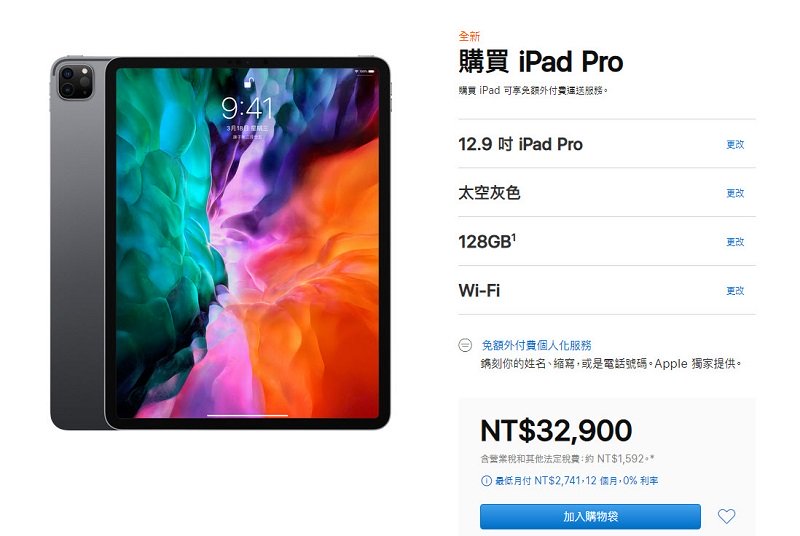This screenshot has height=536, width=800.
Task: Change the 12.9 吋 iPad Pro model selection
Action: coord(735,144)
